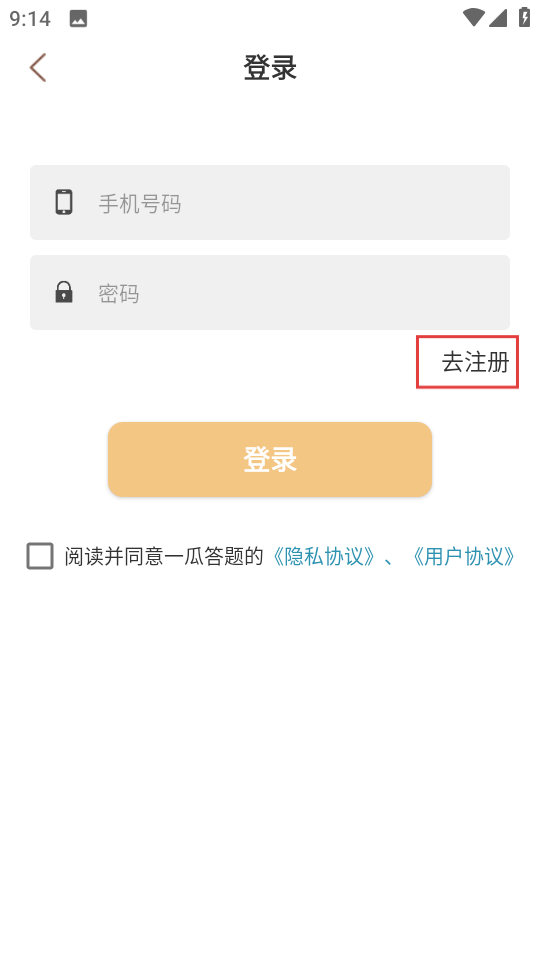Screen dimensions: 540x960
Task: Click the phone icon in 手机号码 field
Action: (x=64, y=202)
